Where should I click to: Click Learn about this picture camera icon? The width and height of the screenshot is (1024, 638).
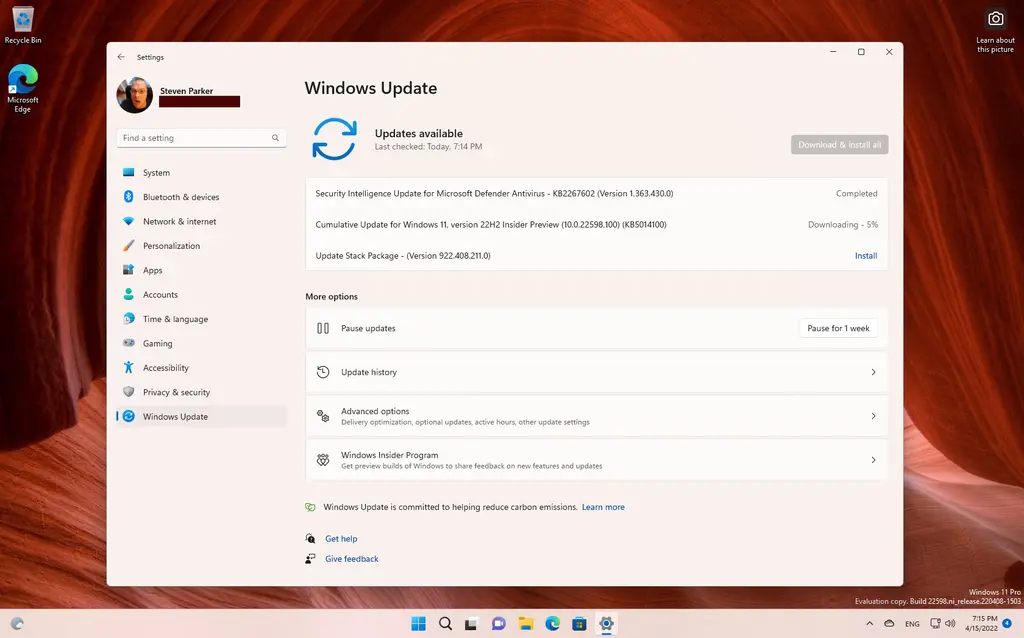tap(995, 19)
